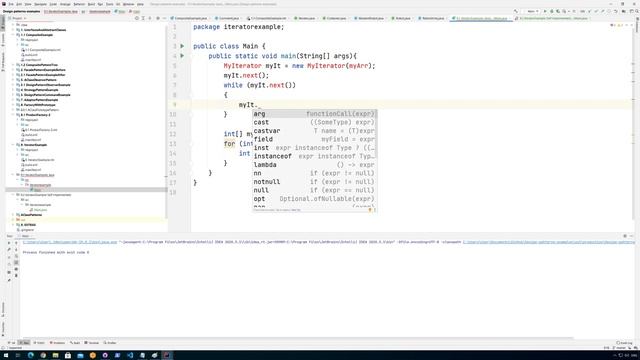Open the View menu
The width and height of the screenshot is (640, 360).
point(28,4)
